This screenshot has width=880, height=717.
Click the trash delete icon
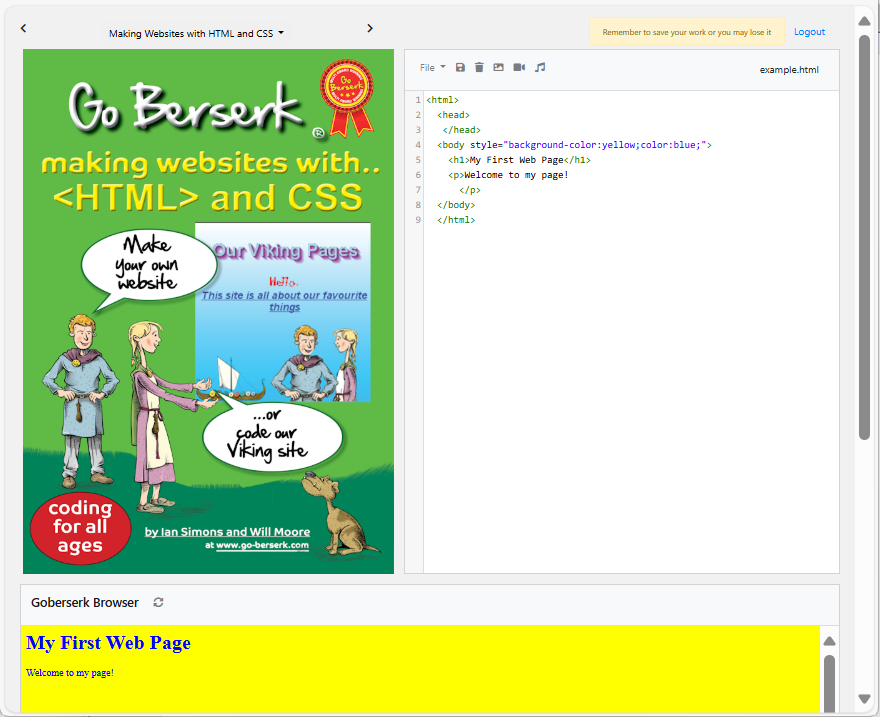pyautogui.click(x=479, y=67)
